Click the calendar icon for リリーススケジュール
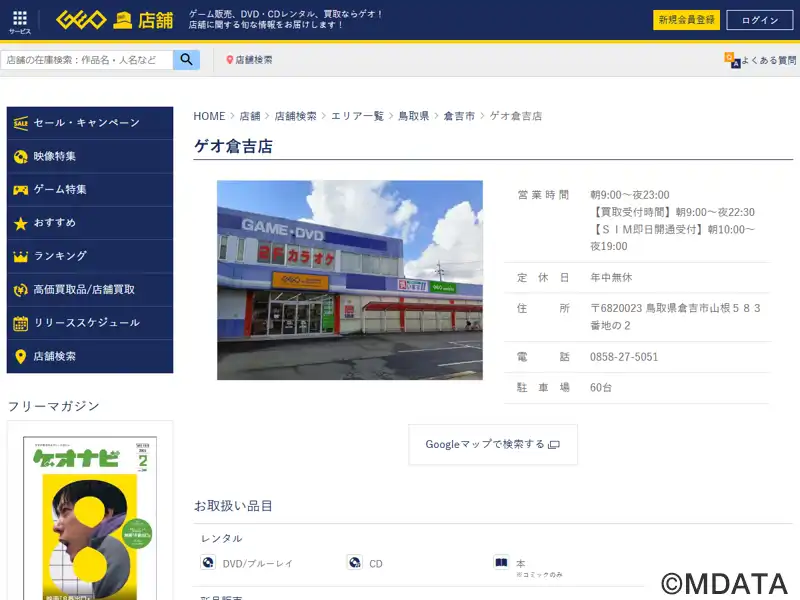800x600 pixels. pos(20,323)
